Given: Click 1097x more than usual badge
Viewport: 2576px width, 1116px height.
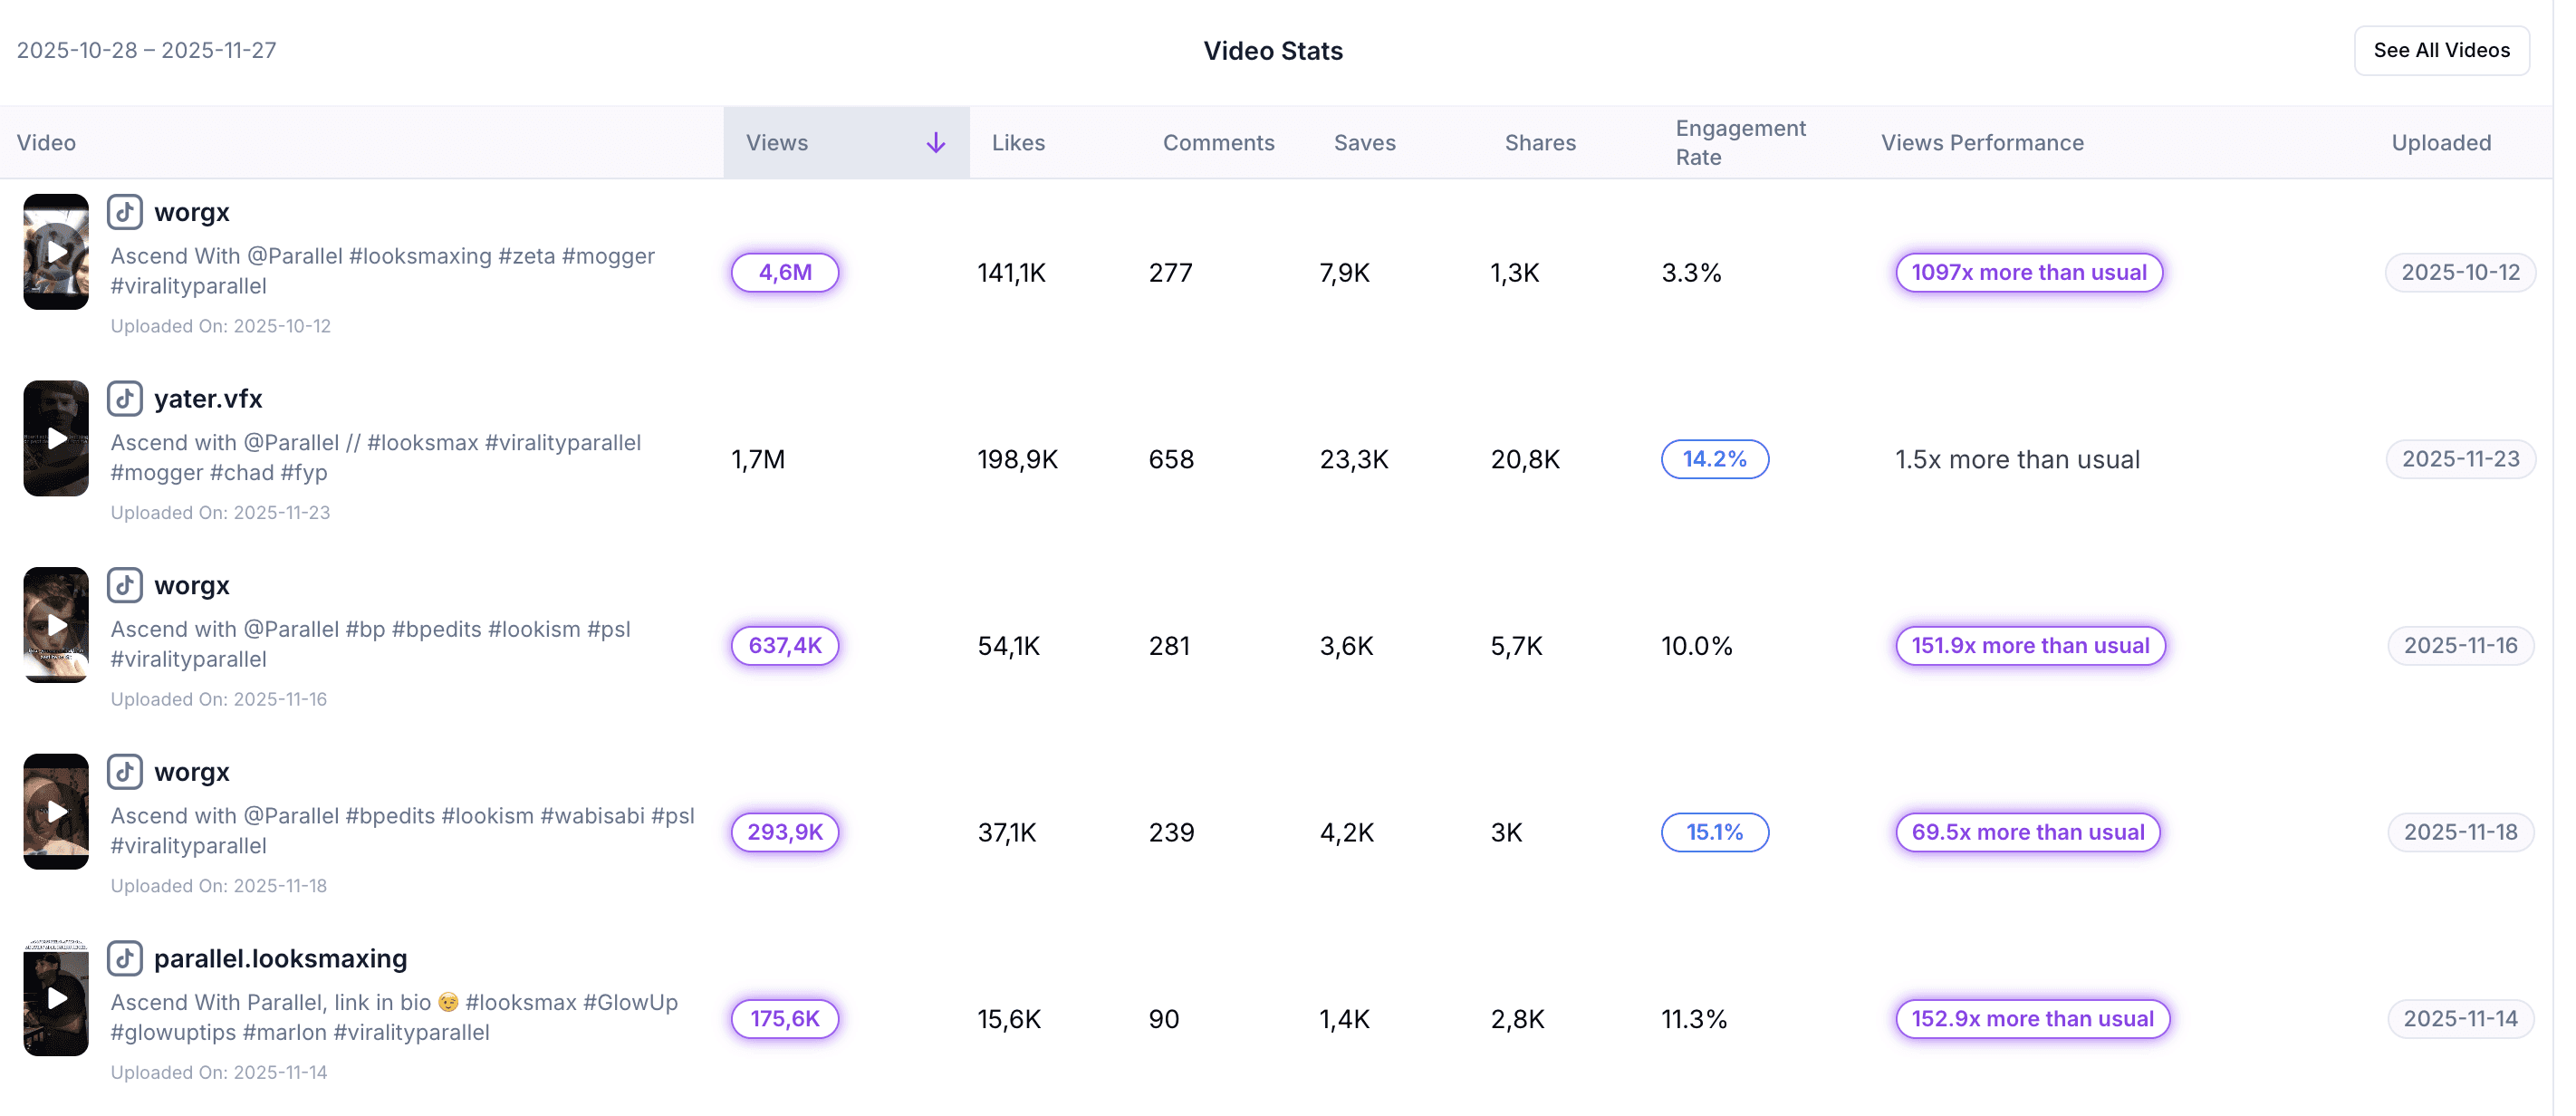Looking at the screenshot, I should [x=2028, y=272].
